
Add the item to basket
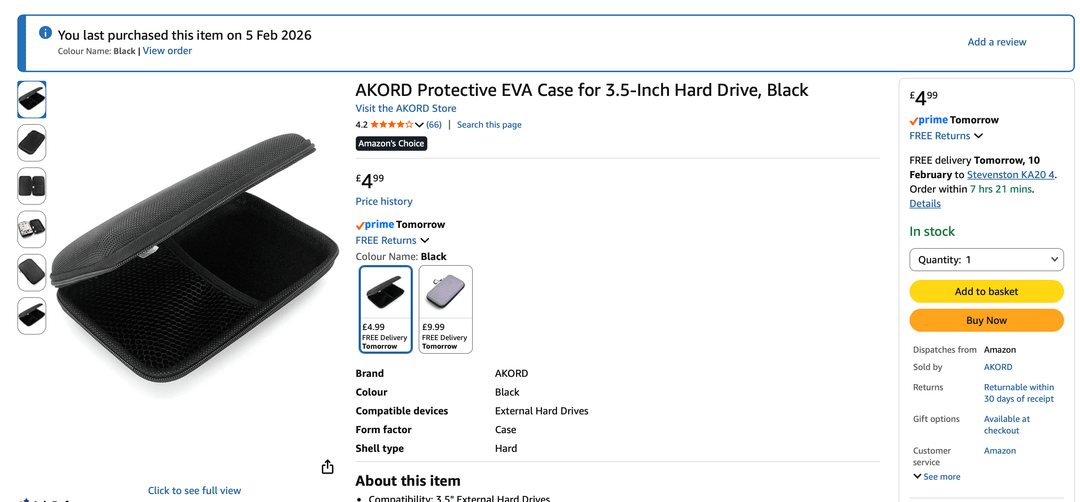tap(986, 291)
